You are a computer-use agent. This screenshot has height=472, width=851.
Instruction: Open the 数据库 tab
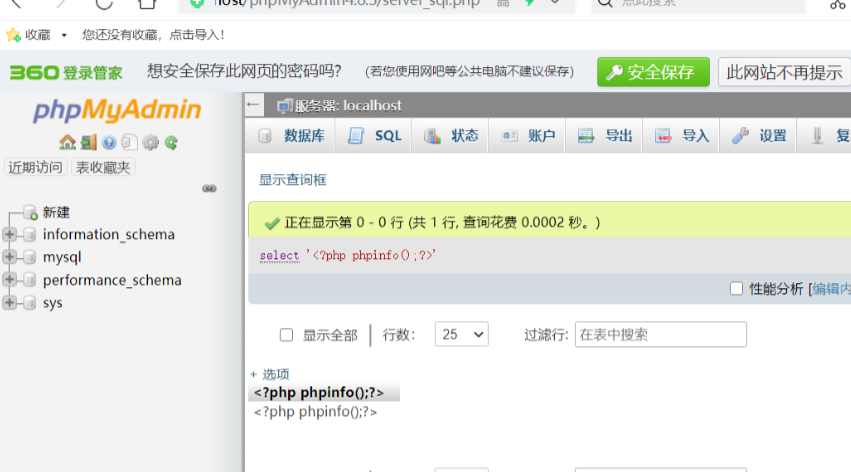(290, 136)
